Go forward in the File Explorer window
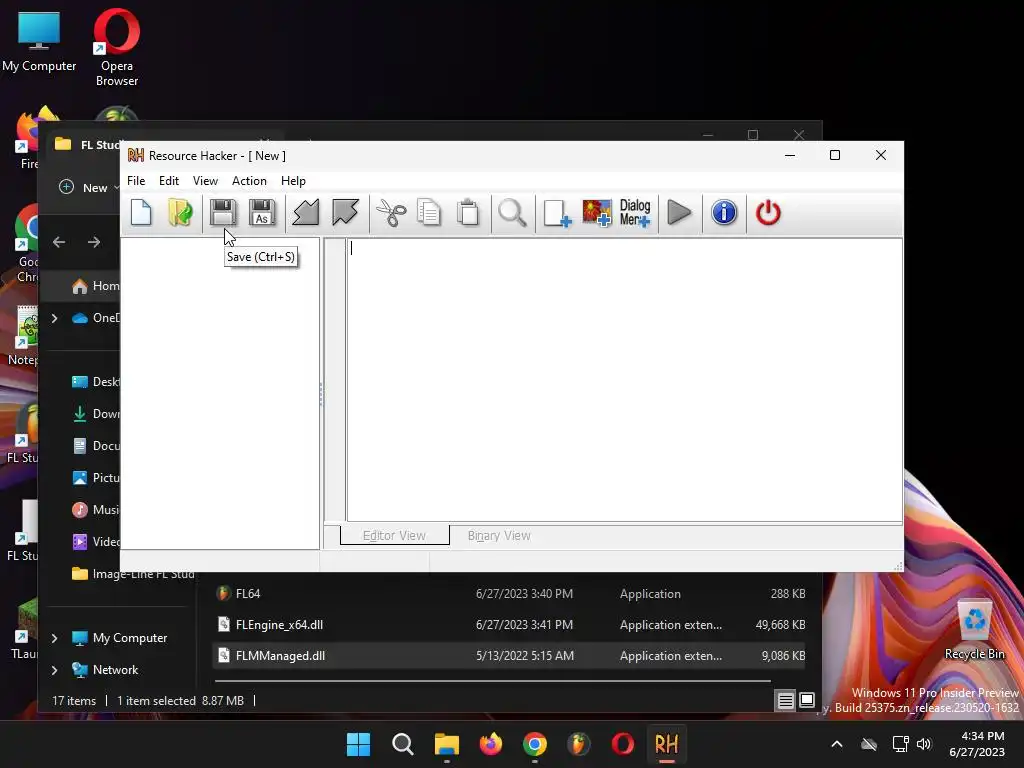This screenshot has height=768, width=1024. [x=94, y=242]
